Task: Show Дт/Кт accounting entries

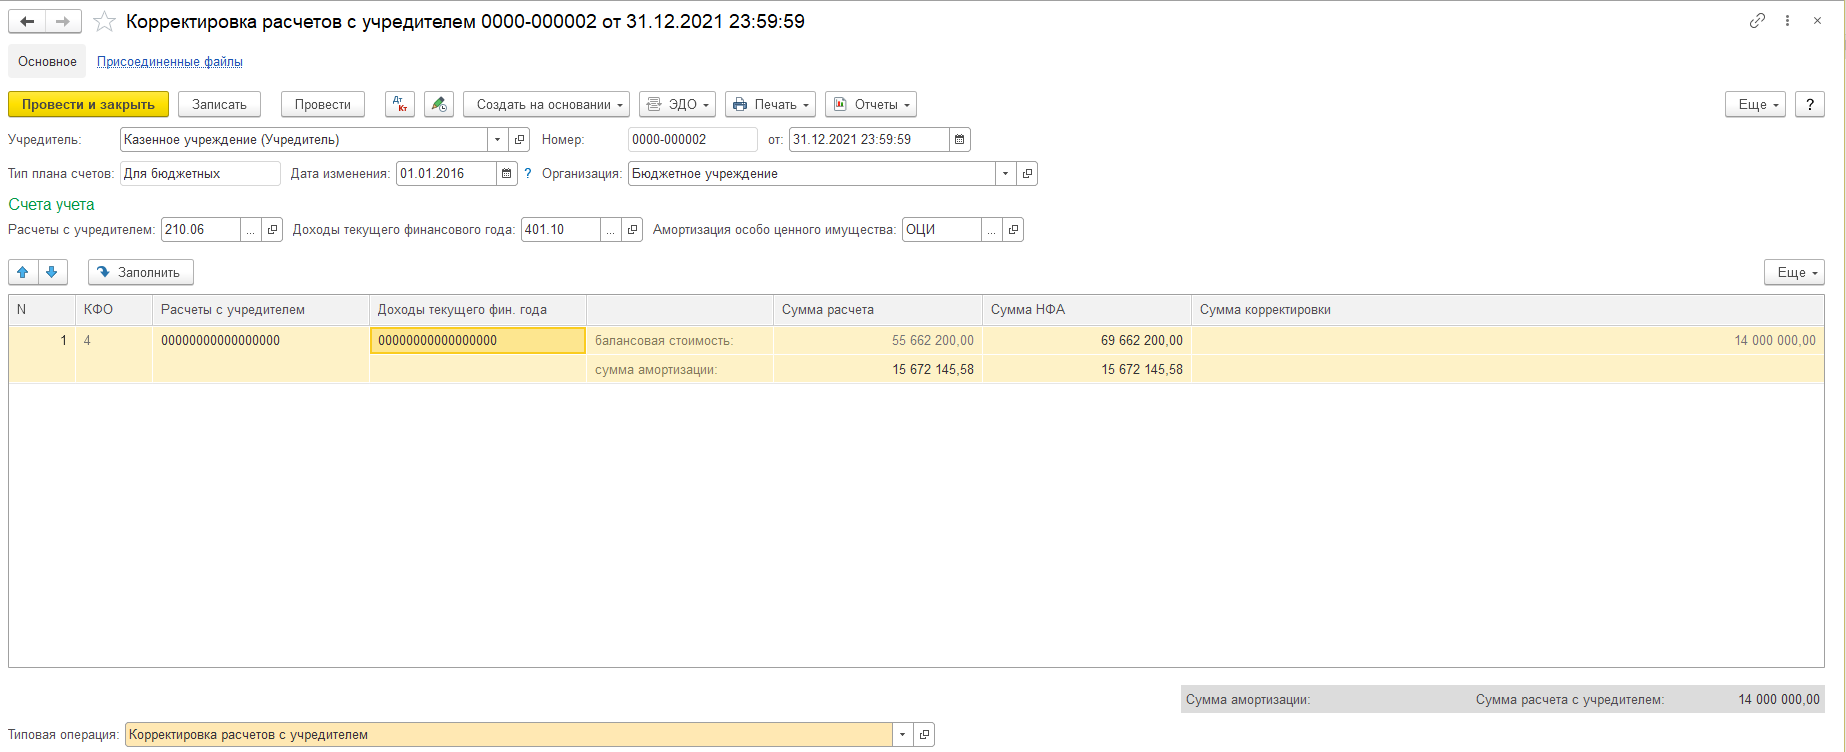Action: coord(400,104)
